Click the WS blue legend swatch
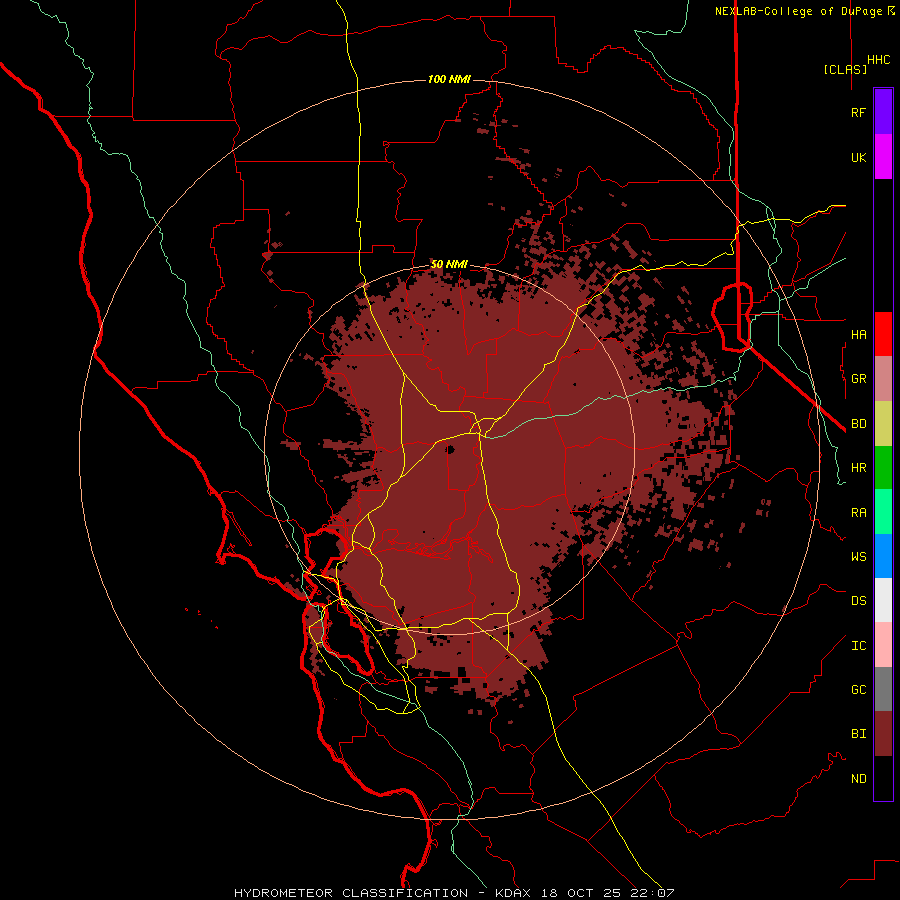900x900 pixels. click(883, 556)
